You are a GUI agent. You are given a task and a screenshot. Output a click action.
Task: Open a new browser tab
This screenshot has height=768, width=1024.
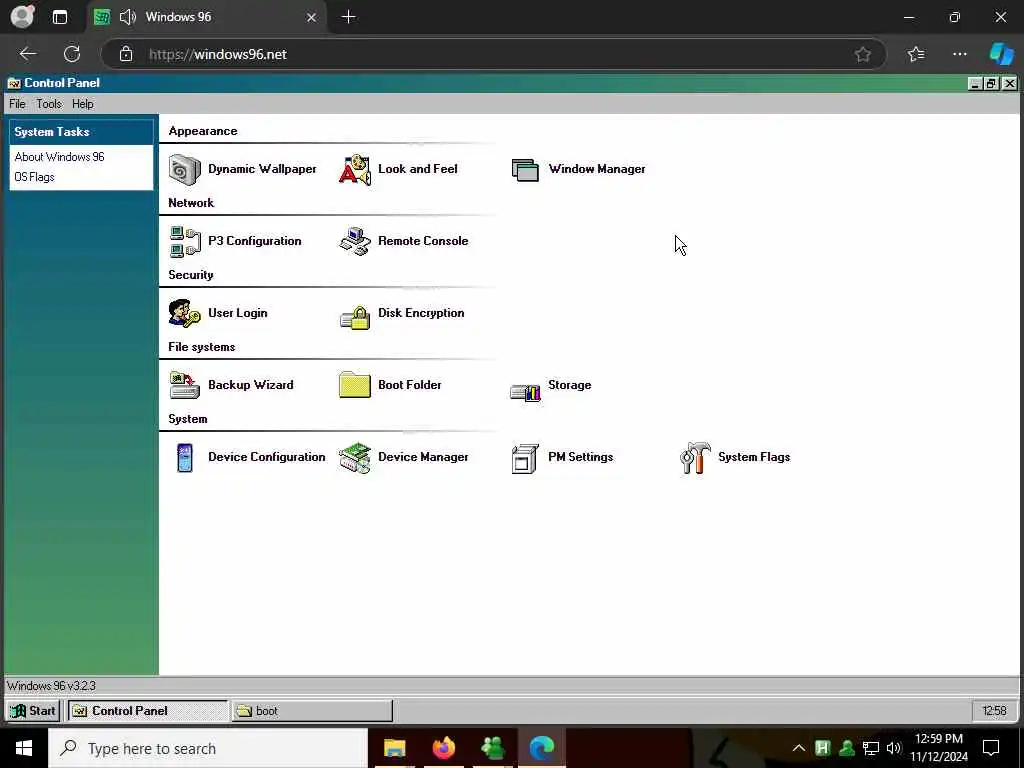(x=349, y=17)
